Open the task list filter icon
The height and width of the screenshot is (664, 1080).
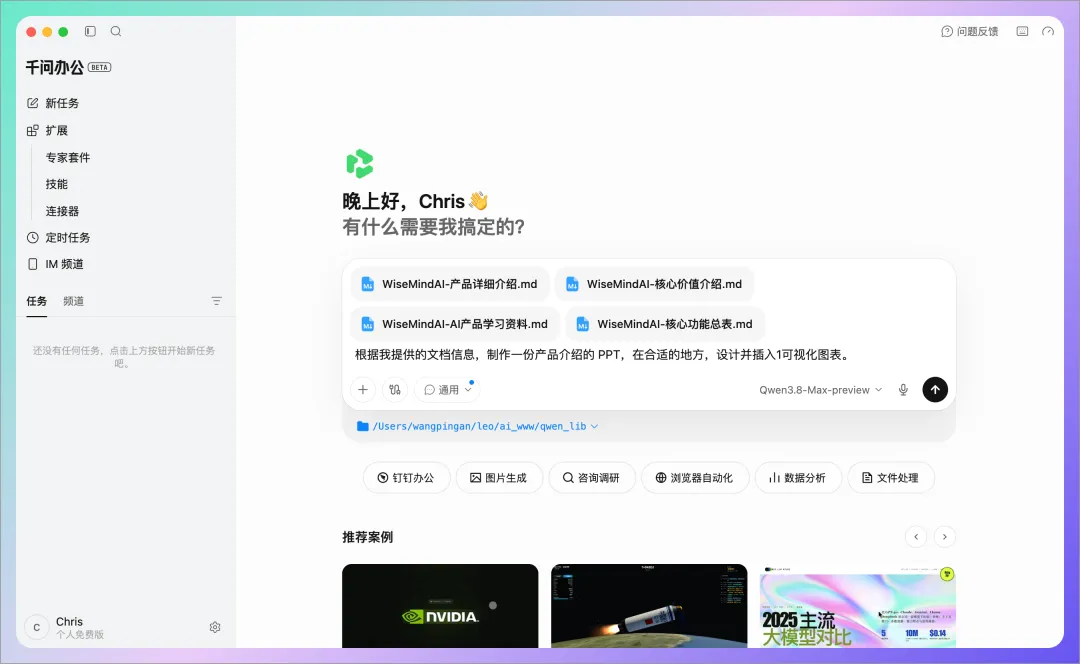[216, 301]
